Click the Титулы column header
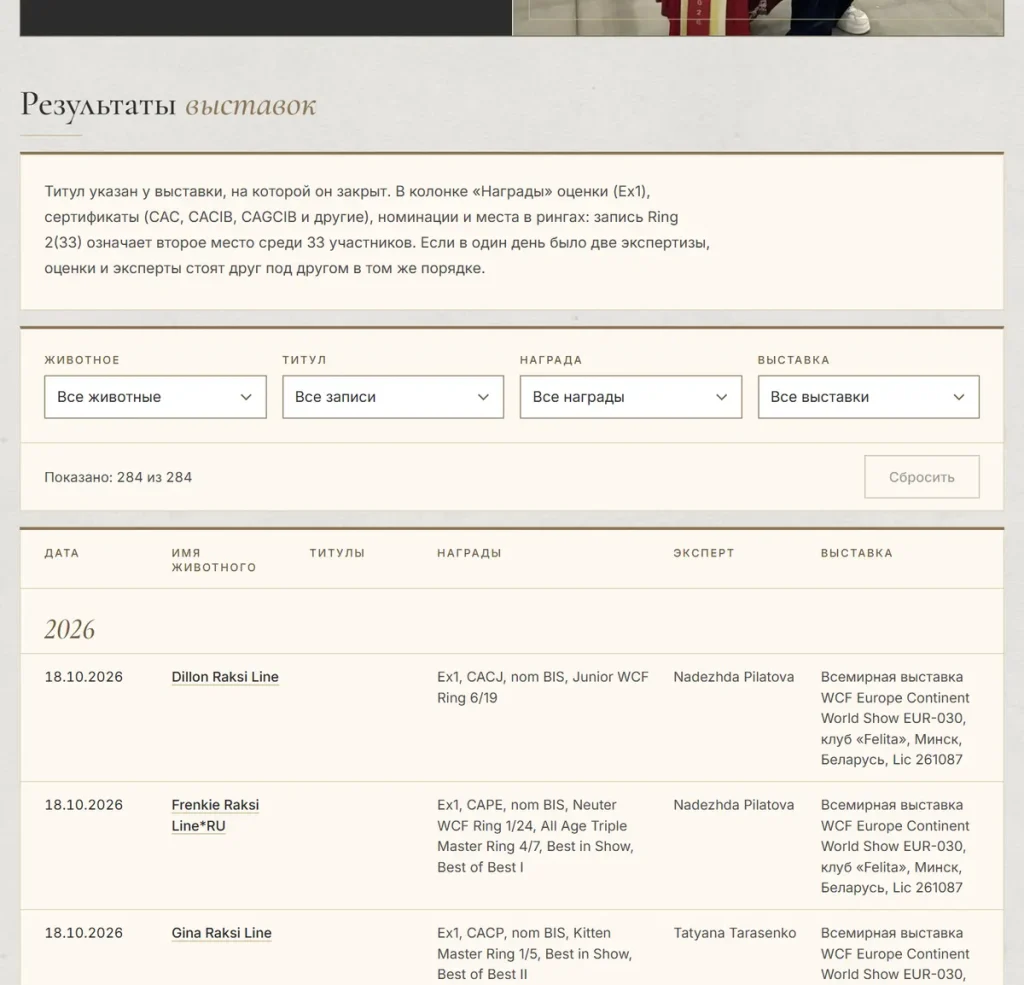The width and height of the screenshot is (1024, 985). [x=337, y=553]
